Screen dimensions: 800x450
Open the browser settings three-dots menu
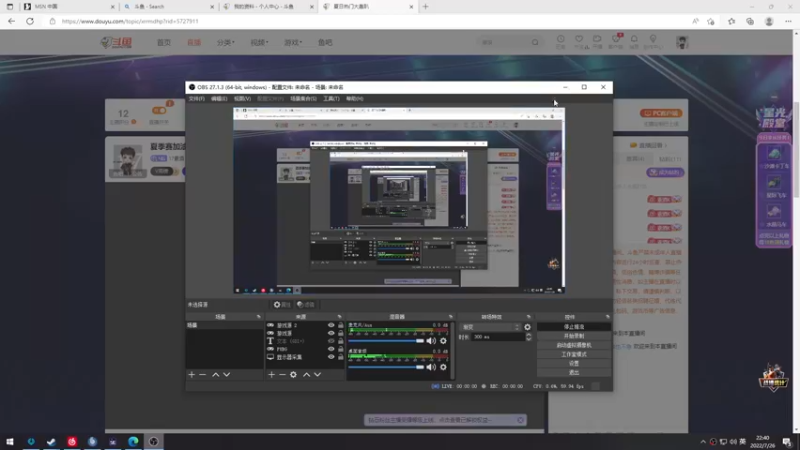point(788,21)
